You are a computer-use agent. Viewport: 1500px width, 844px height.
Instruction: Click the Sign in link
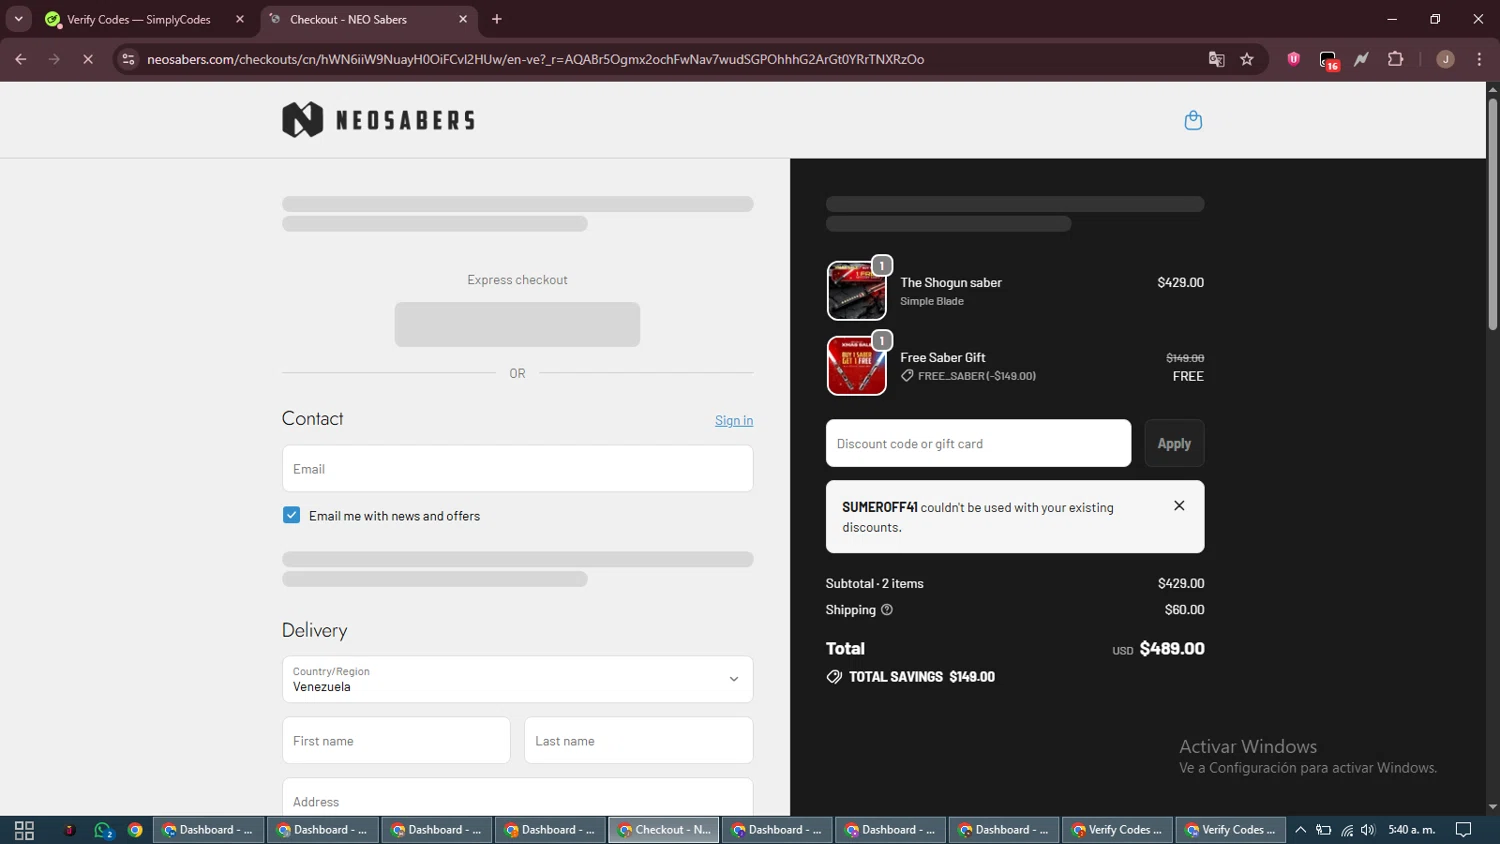click(734, 420)
